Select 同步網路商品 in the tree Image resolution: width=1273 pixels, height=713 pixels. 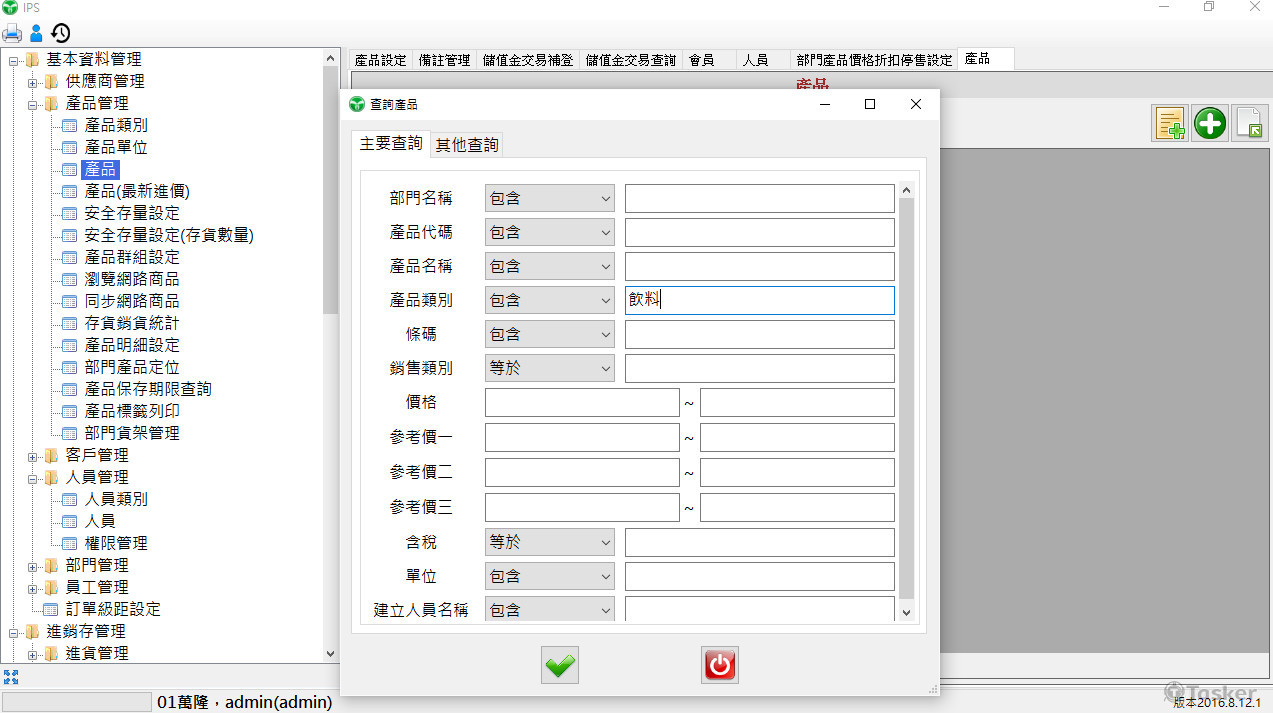(x=132, y=301)
